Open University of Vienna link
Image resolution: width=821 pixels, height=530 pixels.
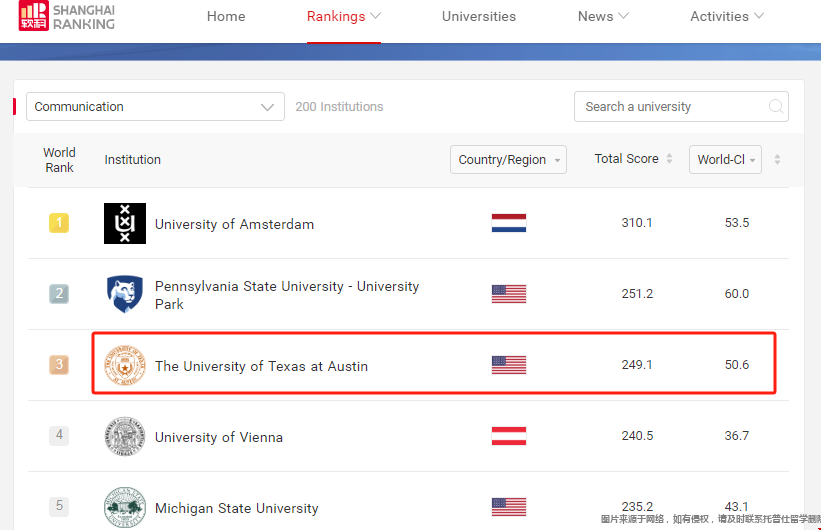pos(219,437)
